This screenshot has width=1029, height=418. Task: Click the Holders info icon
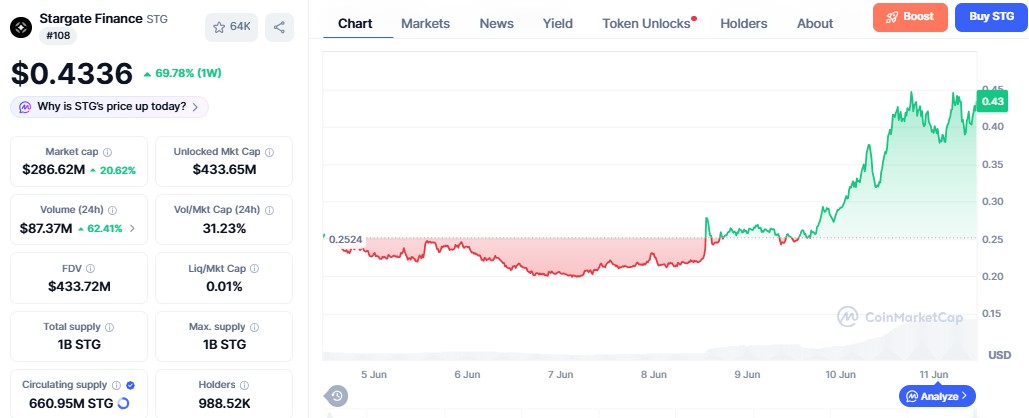(x=244, y=385)
